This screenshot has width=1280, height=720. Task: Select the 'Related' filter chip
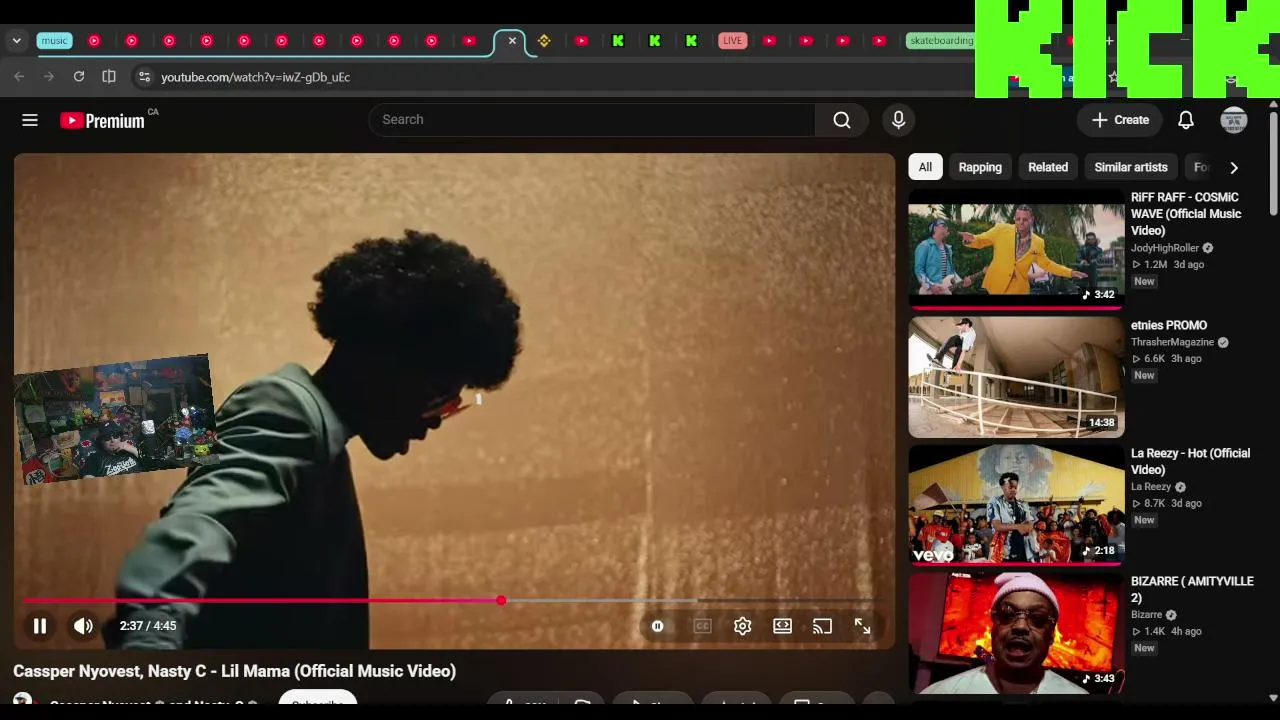click(1048, 167)
